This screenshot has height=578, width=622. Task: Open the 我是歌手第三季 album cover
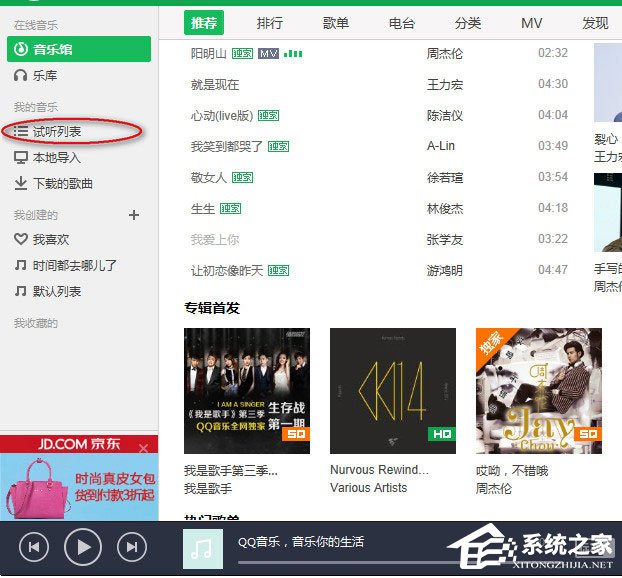click(247, 391)
